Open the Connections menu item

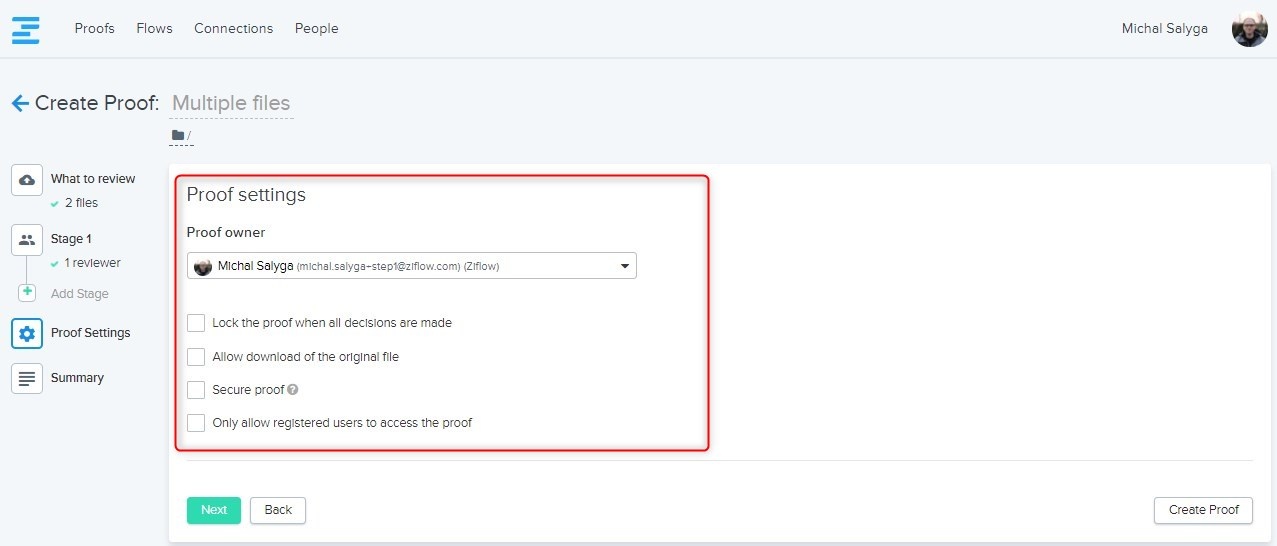pyautogui.click(x=233, y=29)
